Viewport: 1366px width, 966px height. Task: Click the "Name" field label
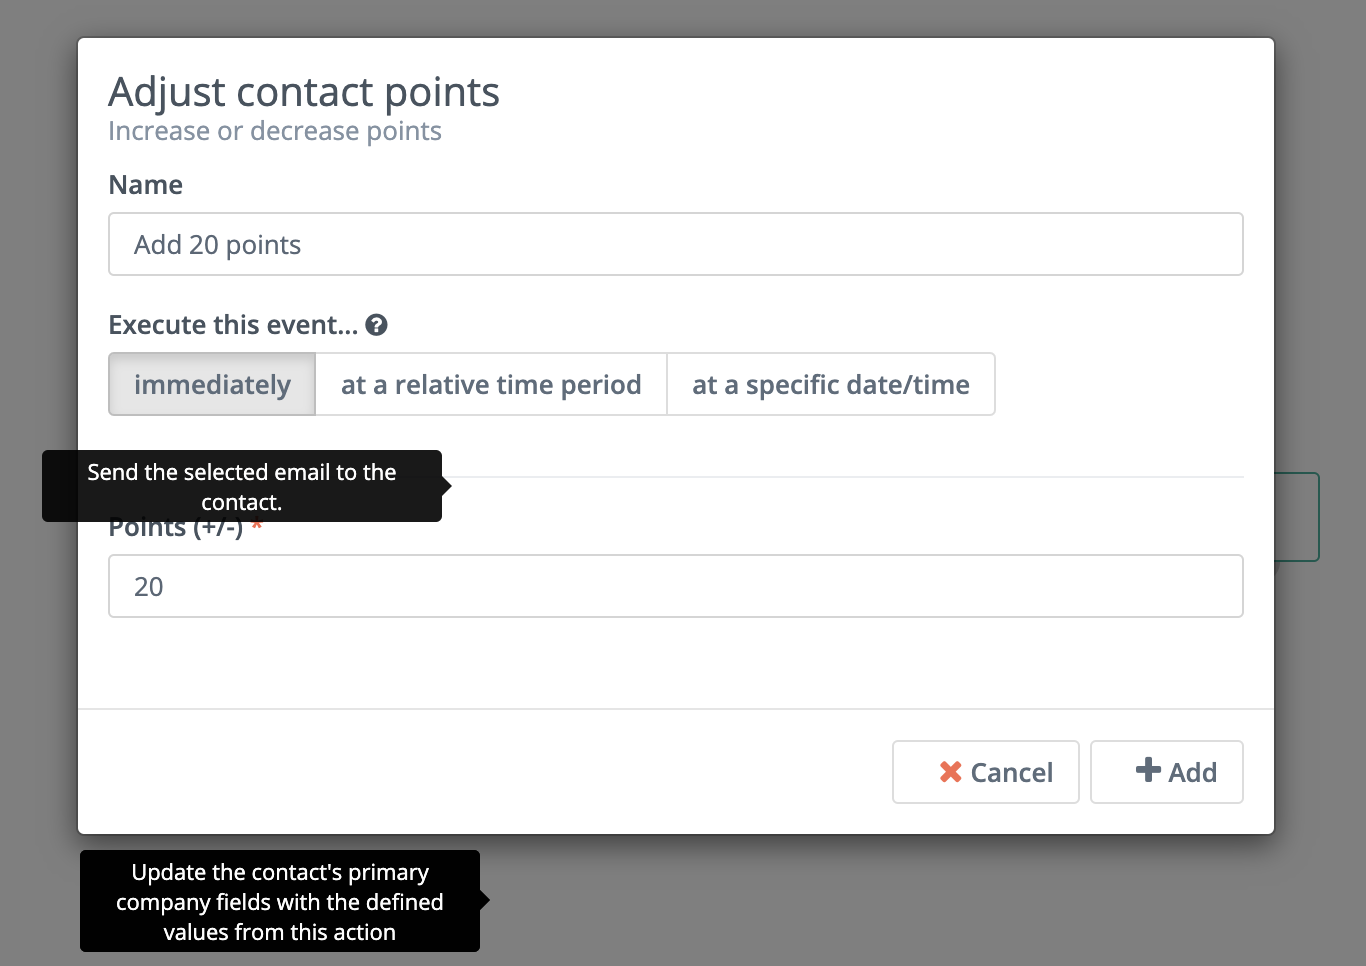point(146,185)
